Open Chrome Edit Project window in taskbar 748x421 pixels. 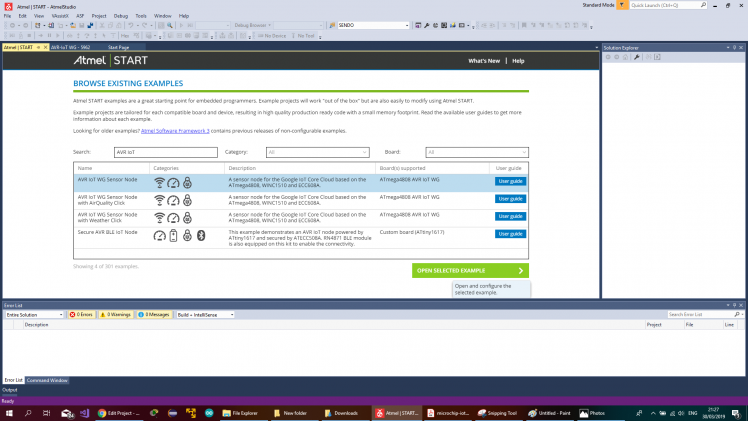click(118, 412)
